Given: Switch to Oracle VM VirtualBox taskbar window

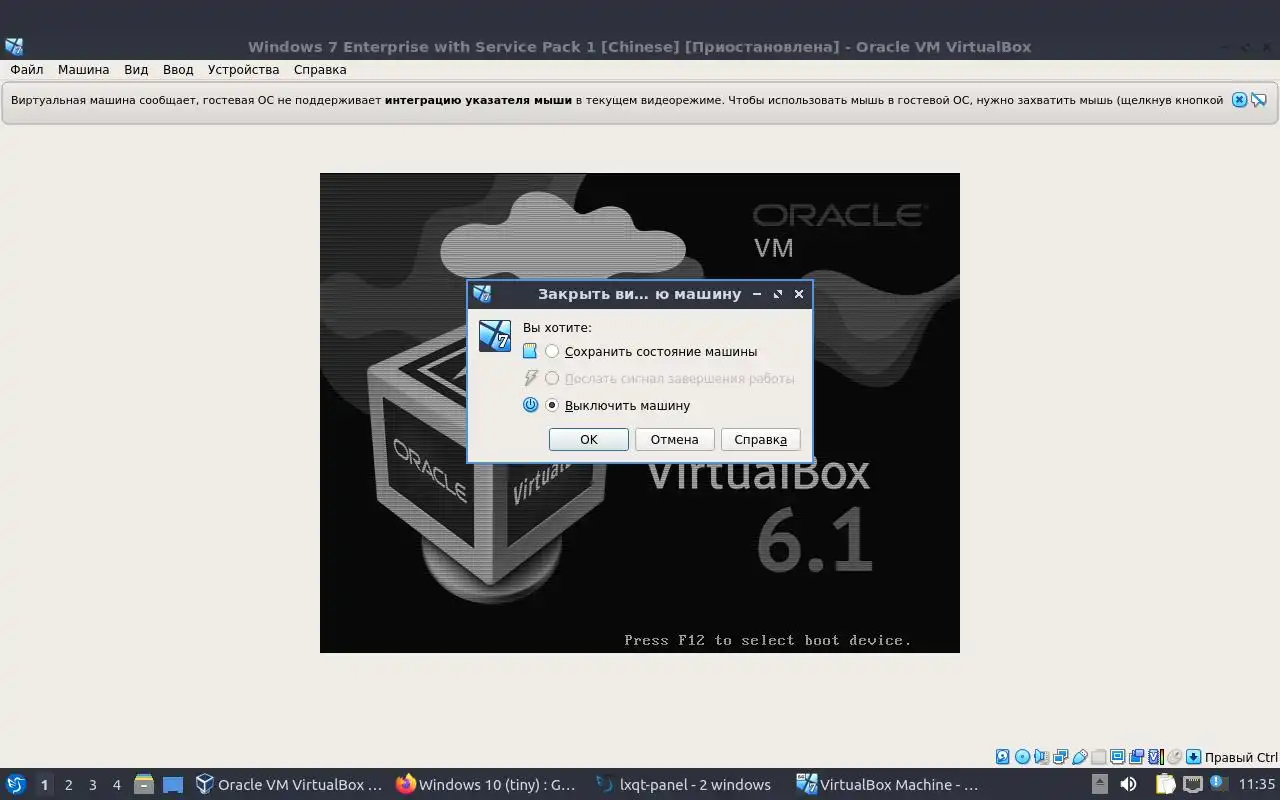Looking at the screenshot, I should tap(290, 785).
